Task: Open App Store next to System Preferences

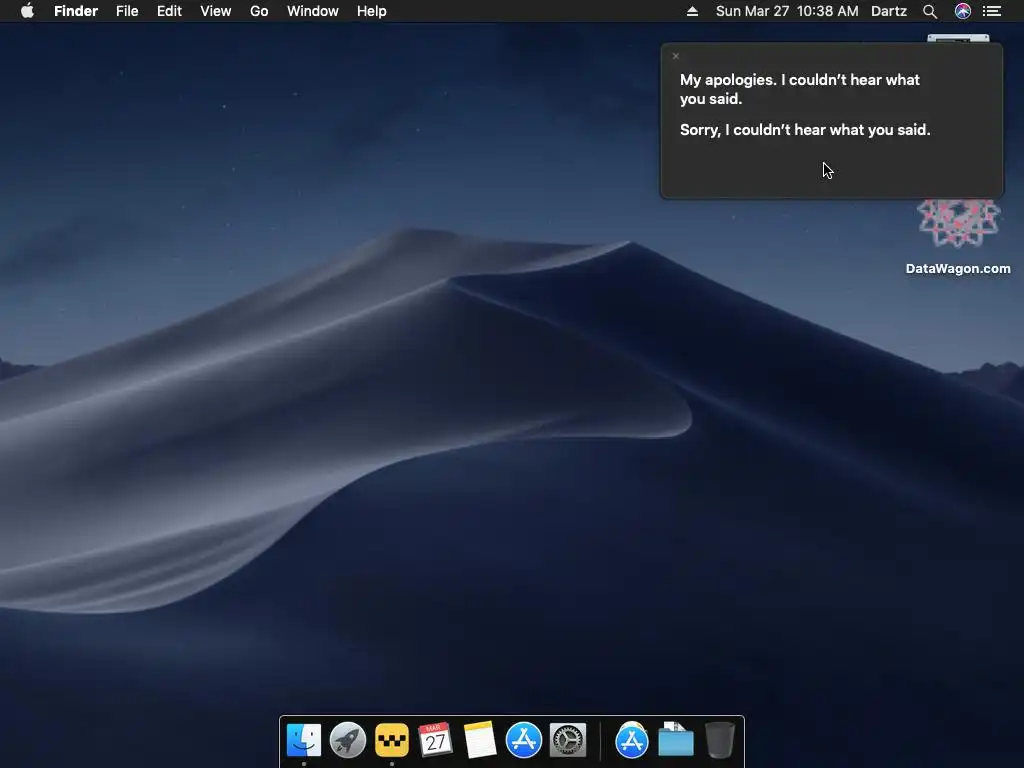Action: 524,740
